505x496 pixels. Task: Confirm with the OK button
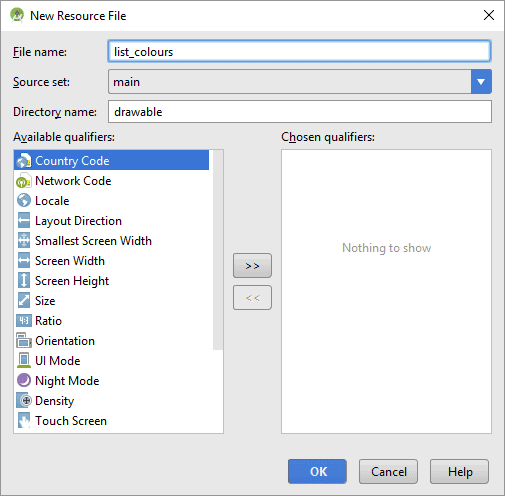point(317,471)
